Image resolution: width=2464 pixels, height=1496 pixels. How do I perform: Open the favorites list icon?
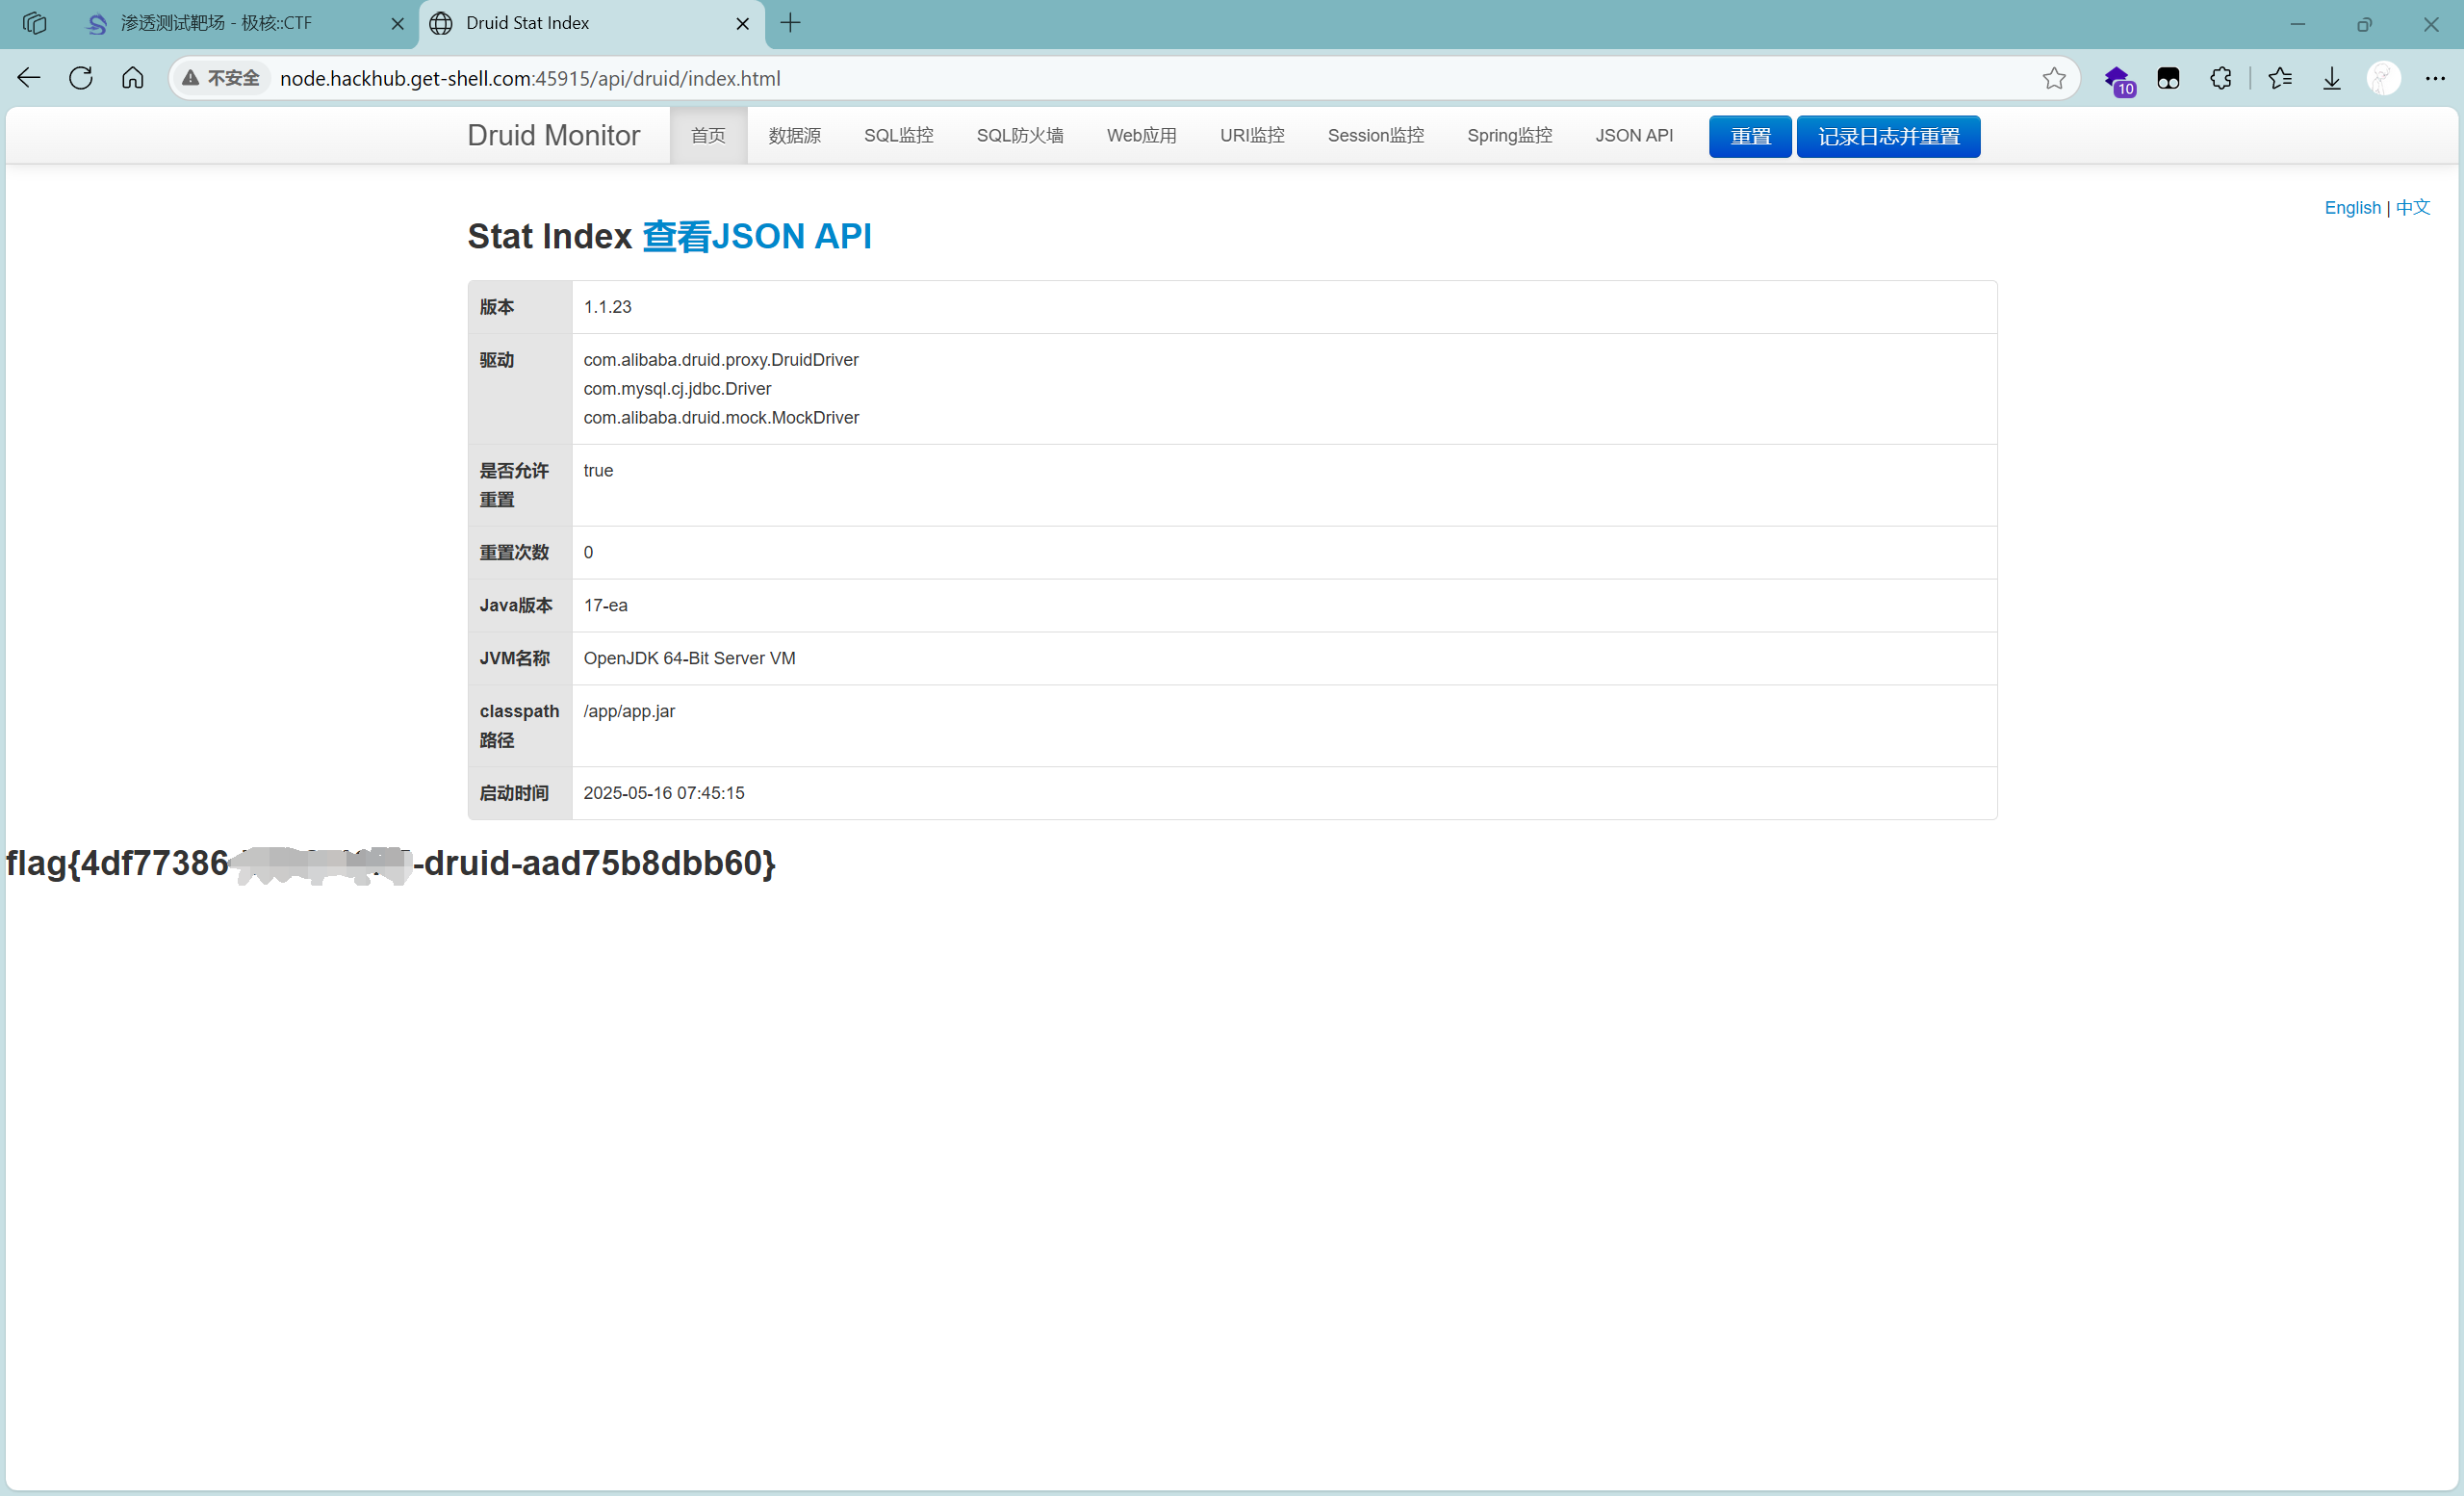click(x=2279, y=78)
